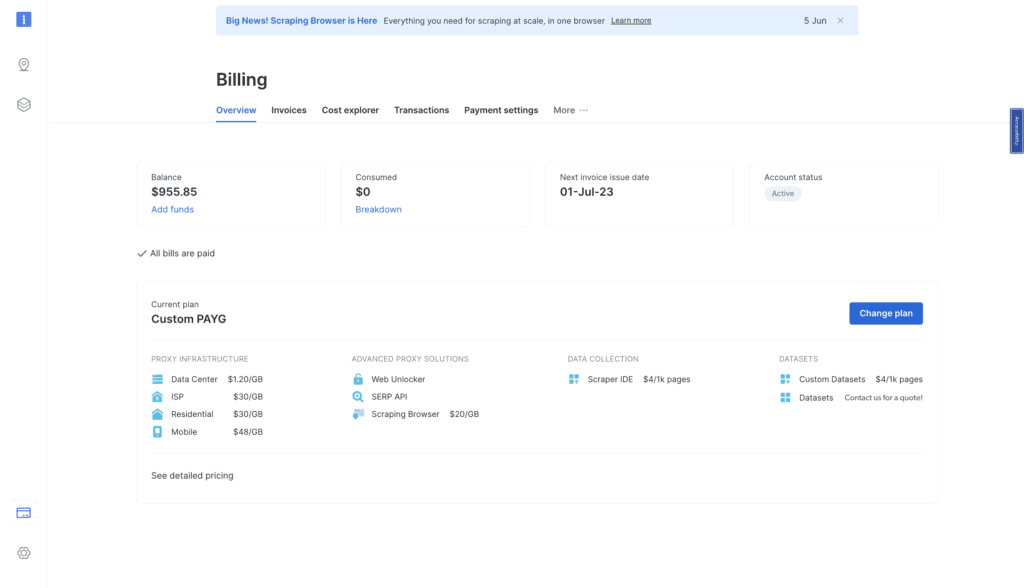Click the Custom Datasets grid icon
The height and width of the screenshot is (588, 1024).
point(786,379)
